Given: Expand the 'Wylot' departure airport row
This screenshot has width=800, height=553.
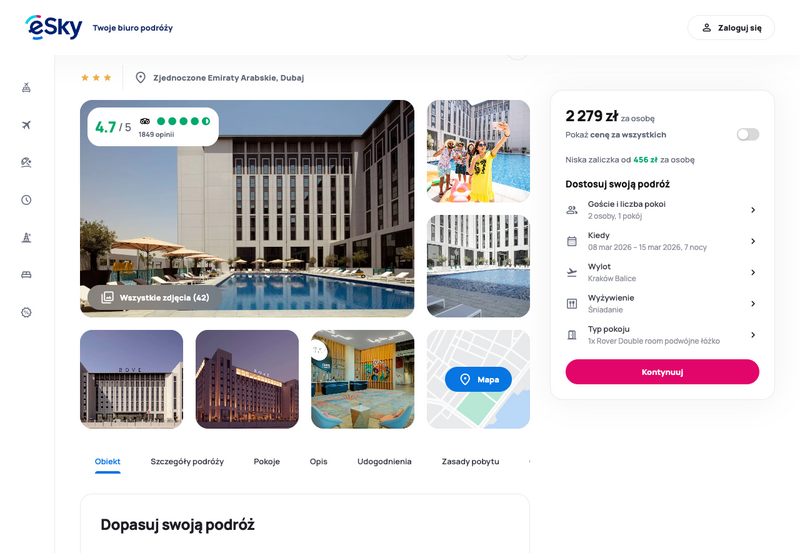Looking at the screenshot, I should [662, 272].
